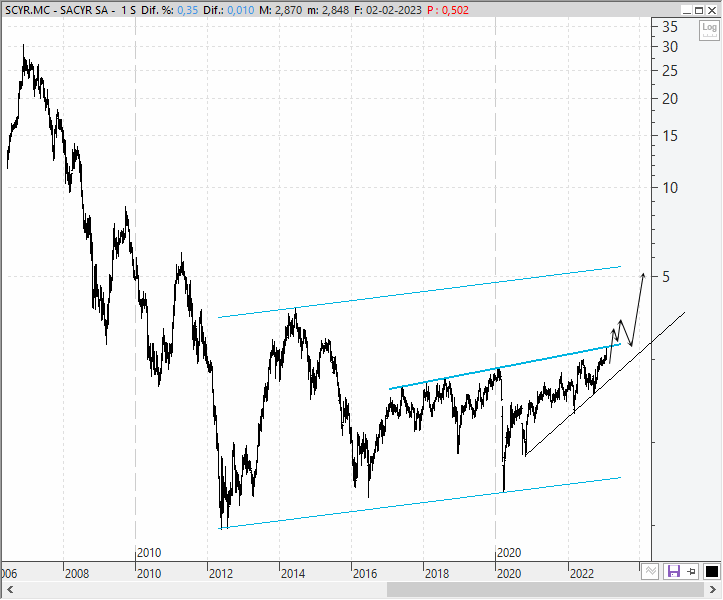The width and height of the screenshot is (723, 600).
Task: Toggle the Log scale button
Action: pyautogui.click(x=709, y=30)
